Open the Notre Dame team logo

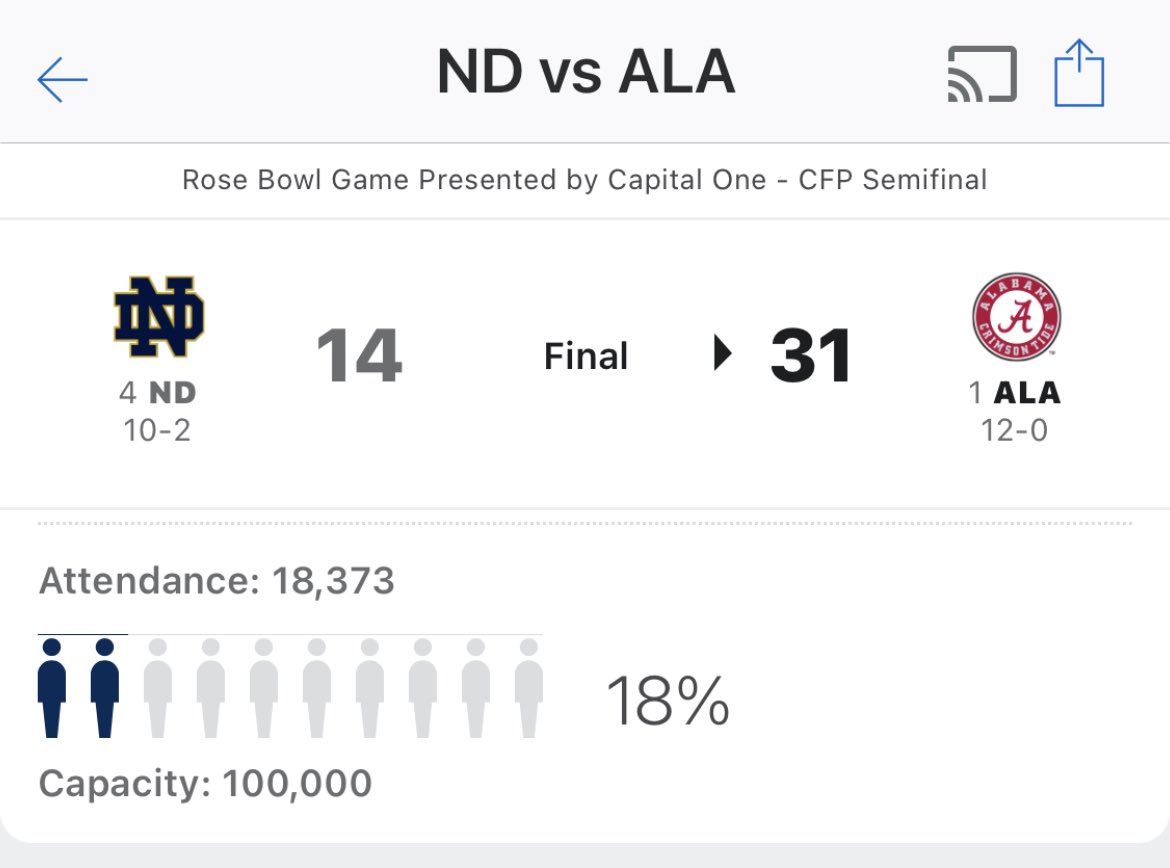[x=159, y=317]
